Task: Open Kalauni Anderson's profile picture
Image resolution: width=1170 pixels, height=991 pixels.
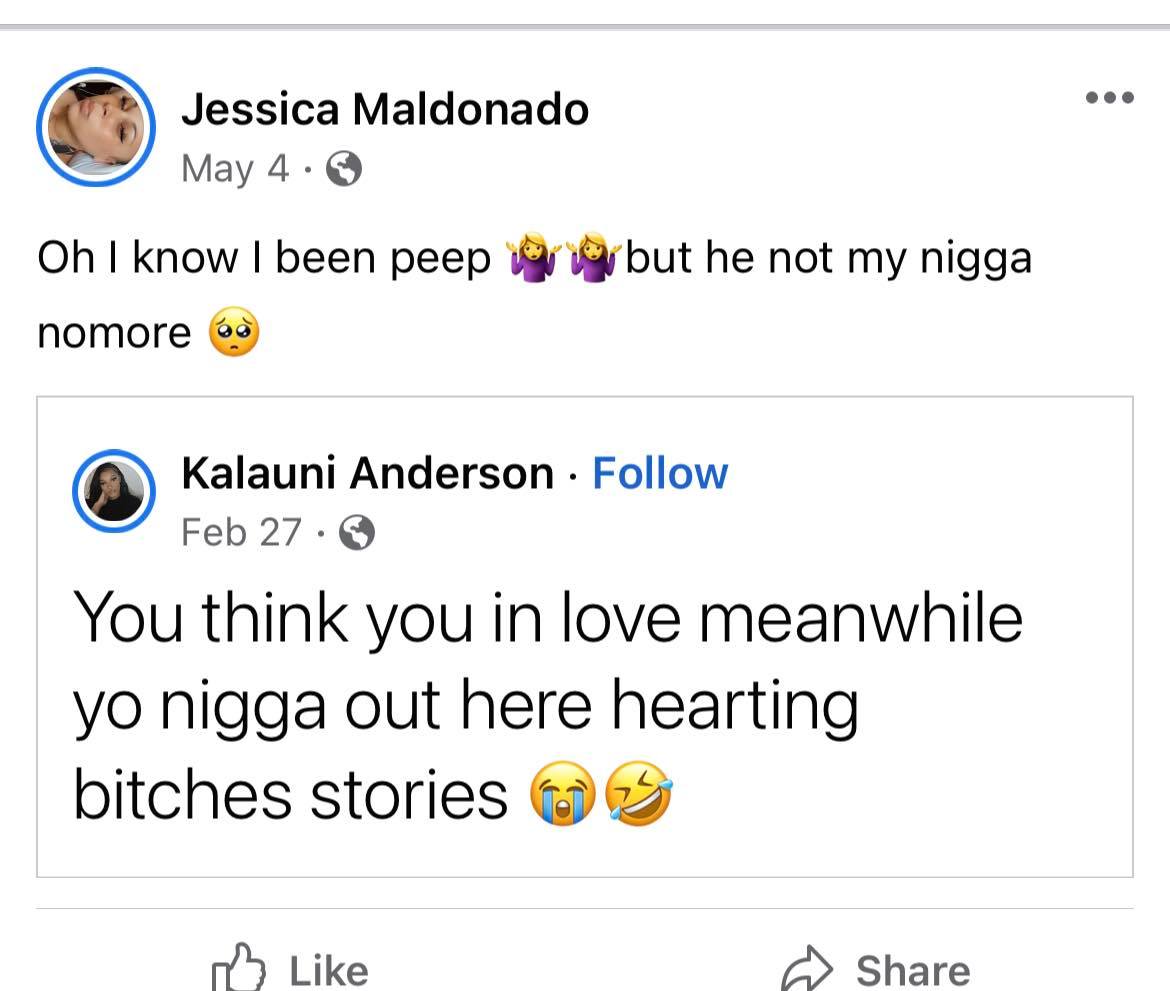Action: click(x=114, y=491)
